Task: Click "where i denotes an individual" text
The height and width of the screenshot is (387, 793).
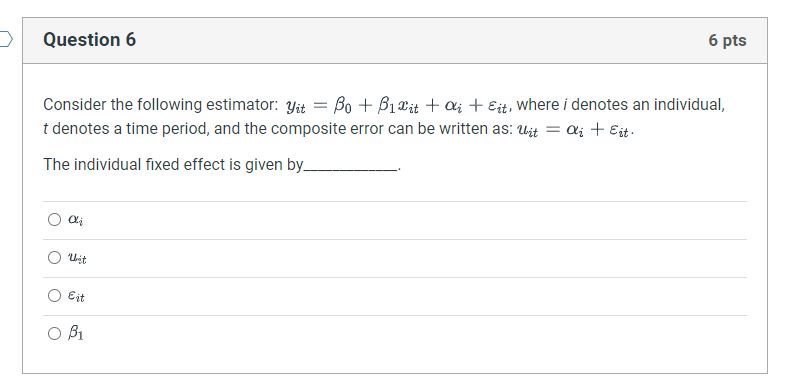Action: (620, 105)
